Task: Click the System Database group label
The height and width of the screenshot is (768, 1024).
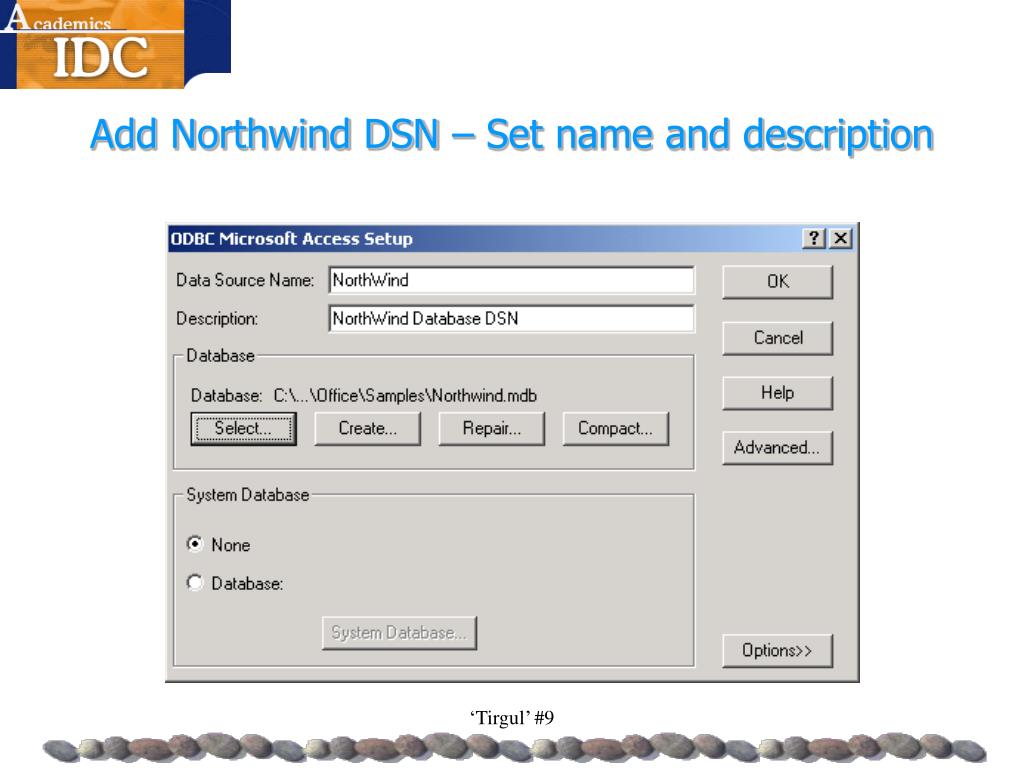Action: pyautogui.click(x=248, y=495)
